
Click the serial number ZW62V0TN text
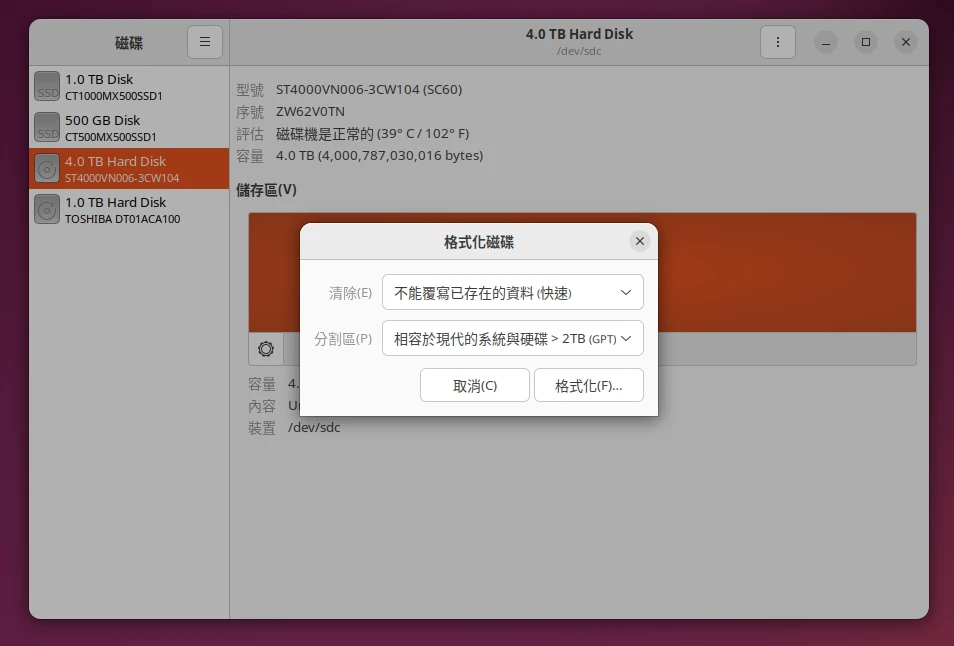[310, 112]
